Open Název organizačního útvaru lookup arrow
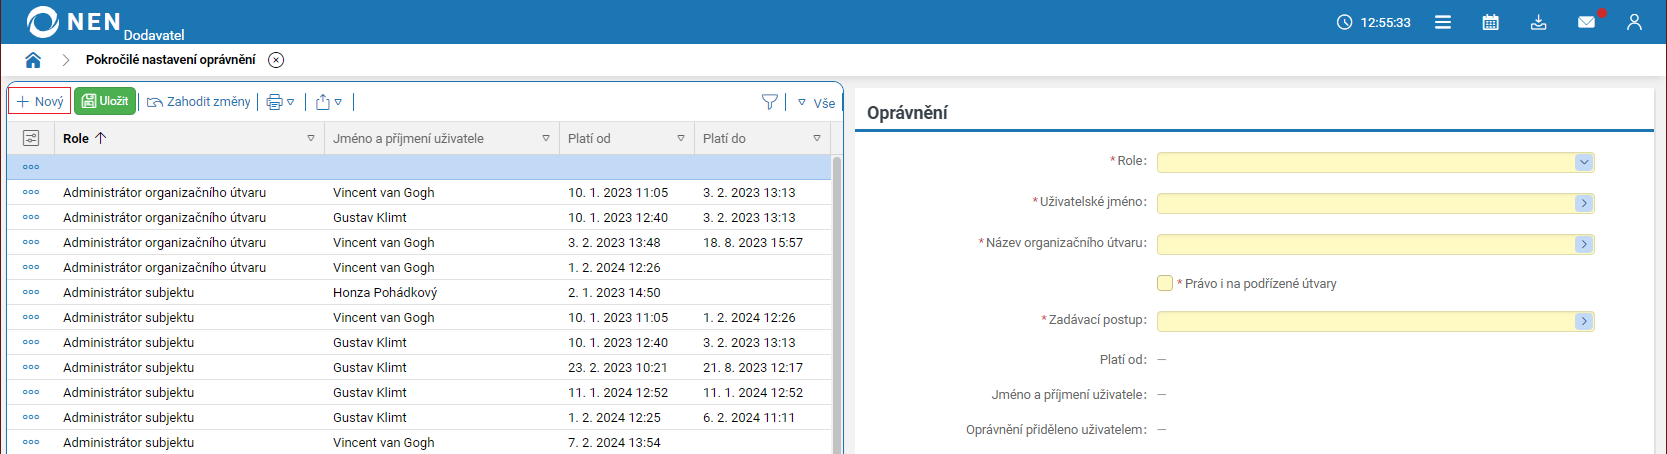 (1583, 244)
